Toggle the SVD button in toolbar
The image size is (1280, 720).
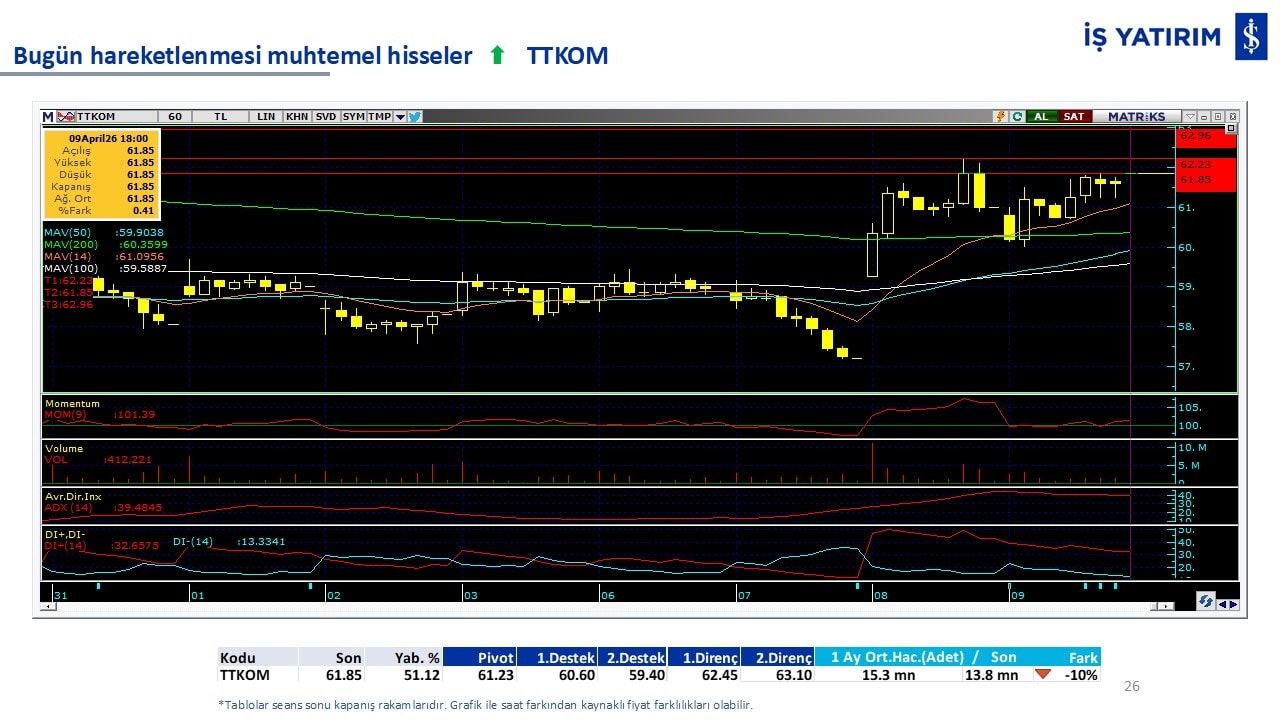pyautogui.click(x=326, y=117)
